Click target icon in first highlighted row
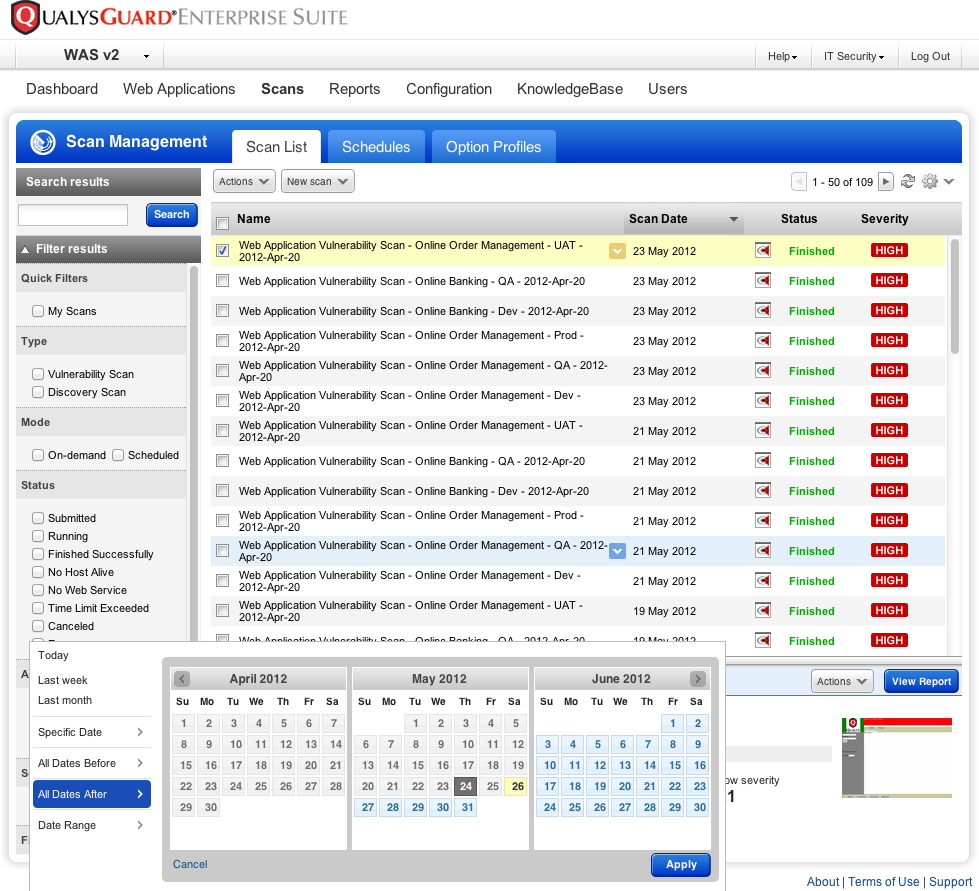Viewport: 979px width, 891px height. (x=762, y=250)
